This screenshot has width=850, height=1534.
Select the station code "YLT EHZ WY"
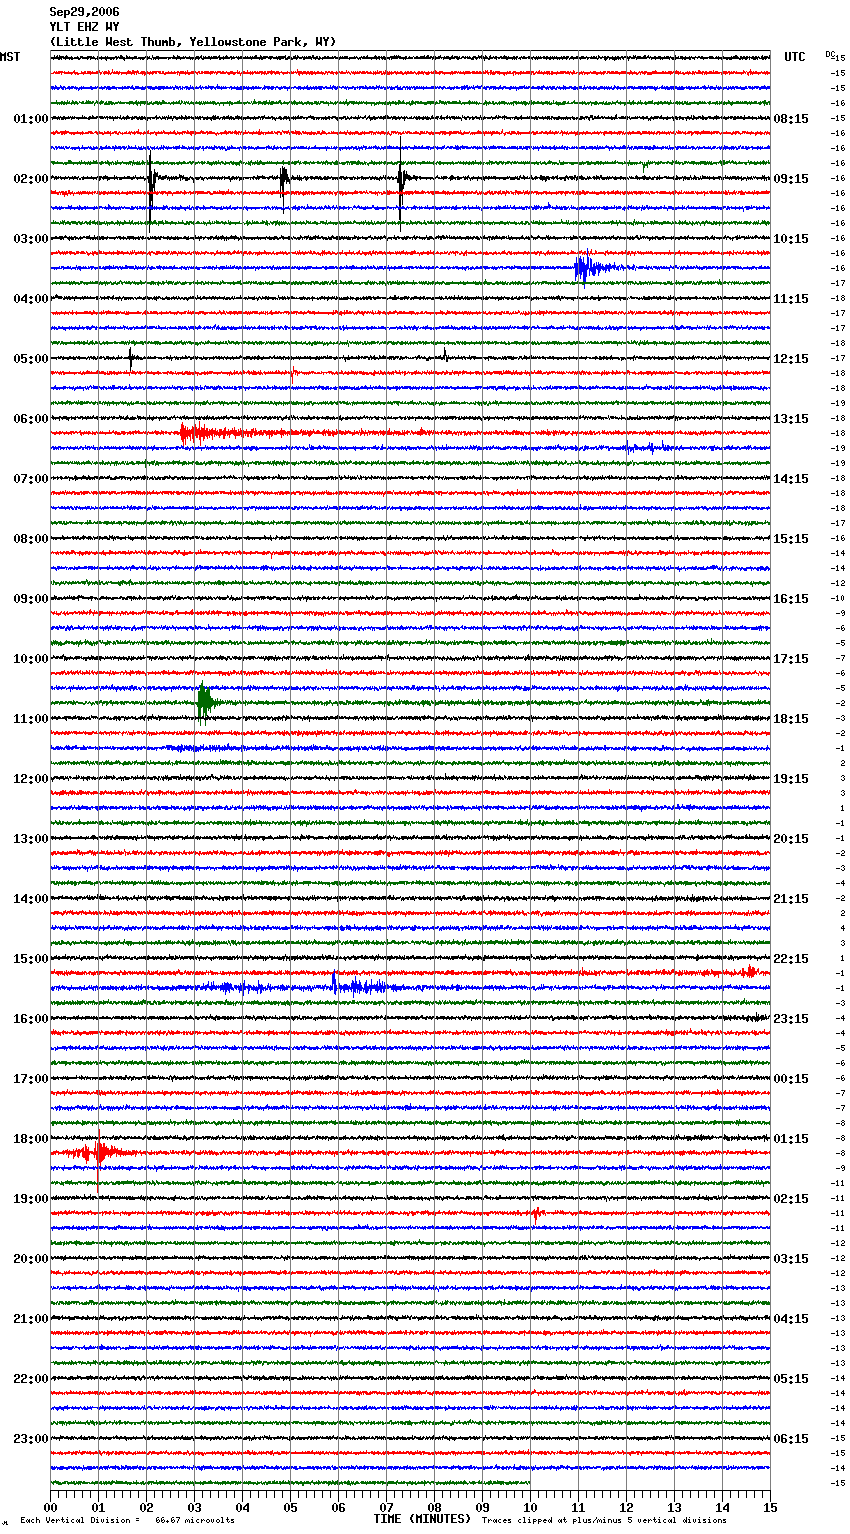coord(85,27)
